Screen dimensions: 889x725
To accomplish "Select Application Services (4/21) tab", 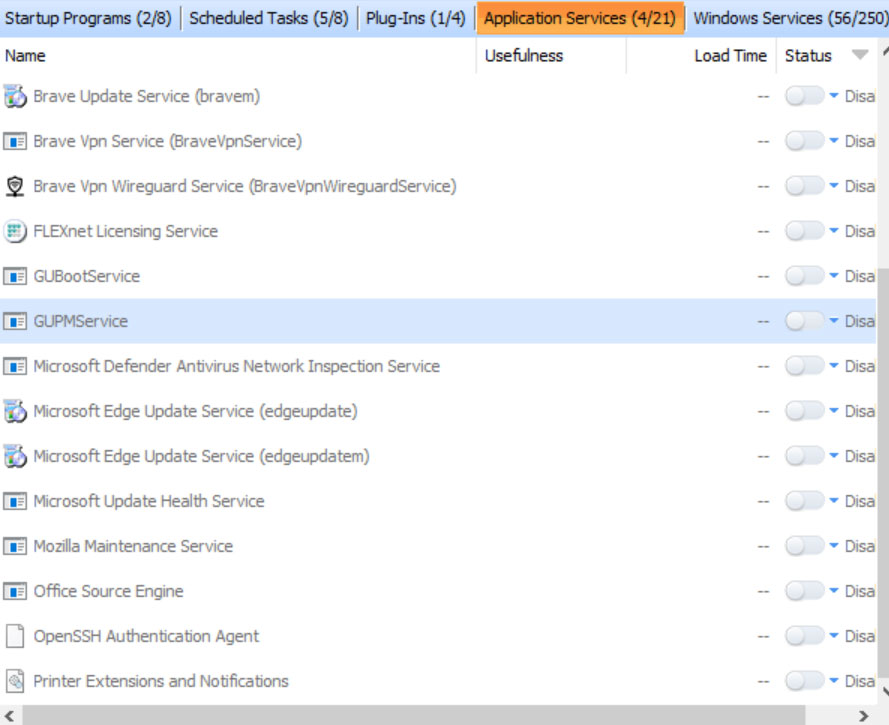I will tap(580, 18).
